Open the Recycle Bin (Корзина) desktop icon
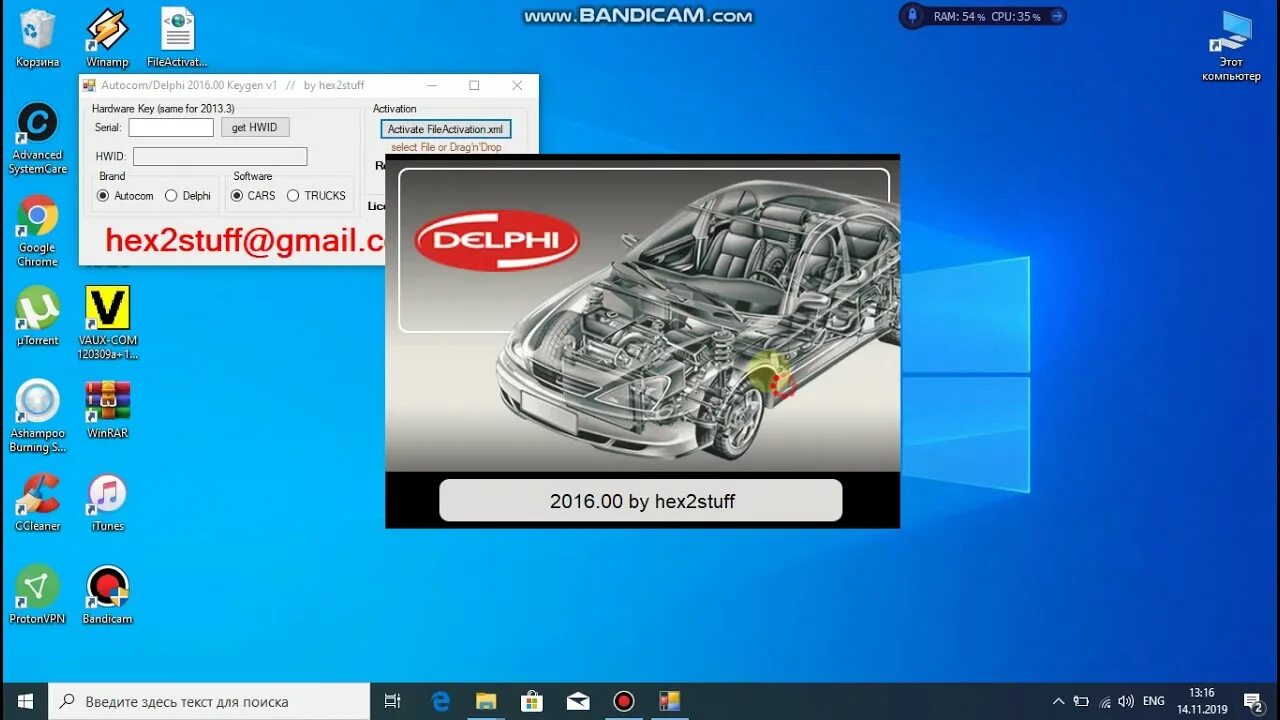The width and height of the screenshot is (1280, 720). tap(37, 38)
